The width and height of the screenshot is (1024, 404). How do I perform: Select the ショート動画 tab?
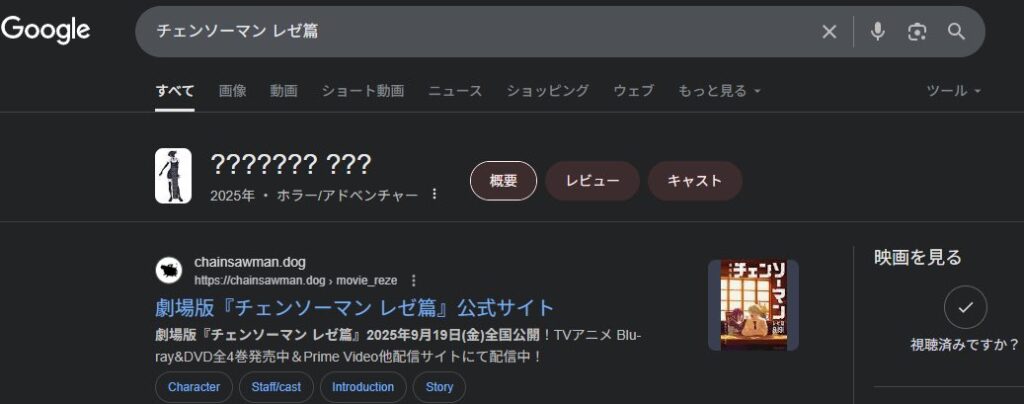362,91
